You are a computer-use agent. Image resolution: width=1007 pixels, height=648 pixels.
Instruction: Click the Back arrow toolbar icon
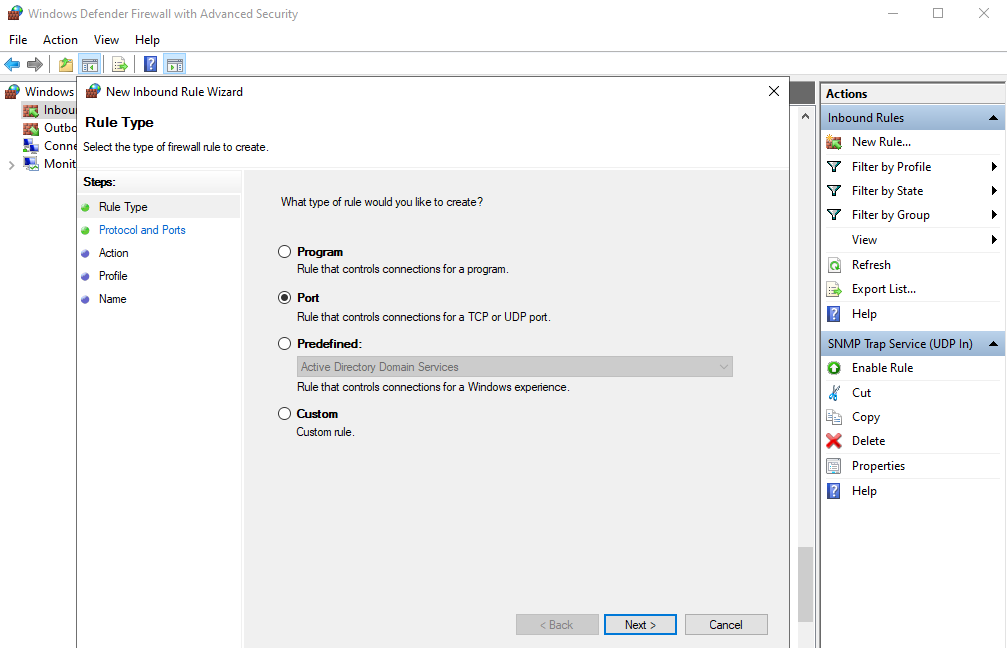click(12, 64)
